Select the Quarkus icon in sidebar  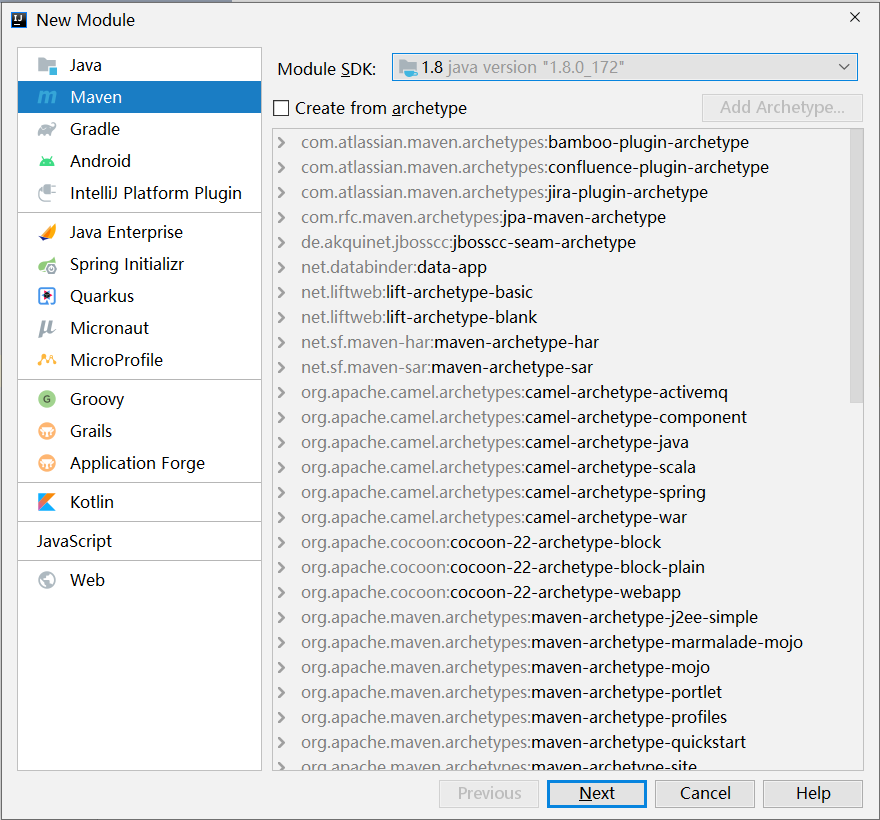pos(47,296)
